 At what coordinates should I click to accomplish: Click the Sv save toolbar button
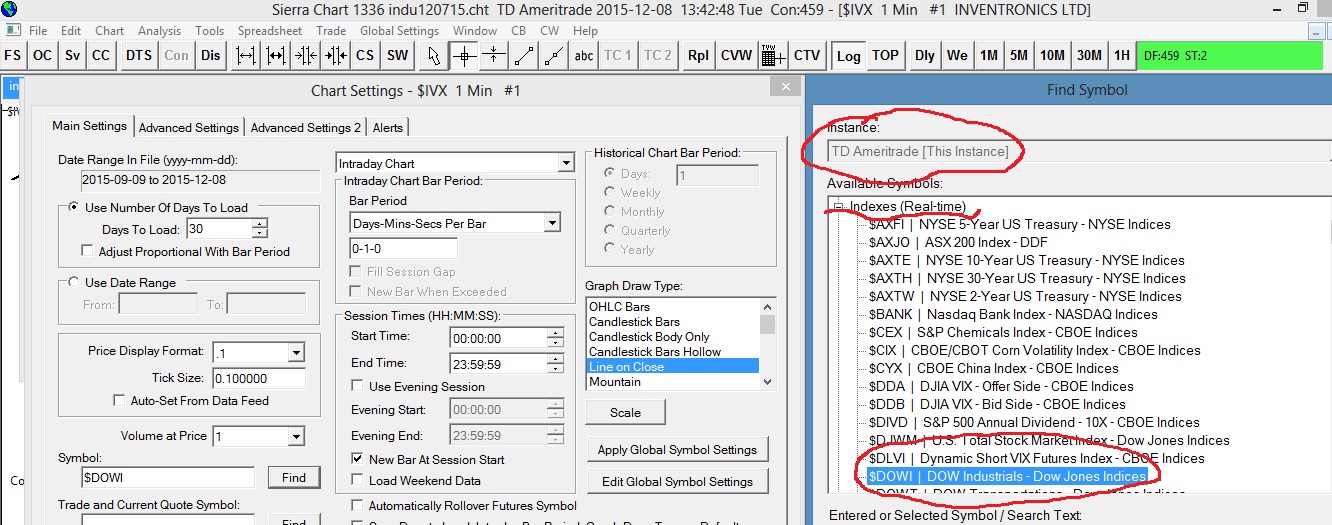click(72, 55)
